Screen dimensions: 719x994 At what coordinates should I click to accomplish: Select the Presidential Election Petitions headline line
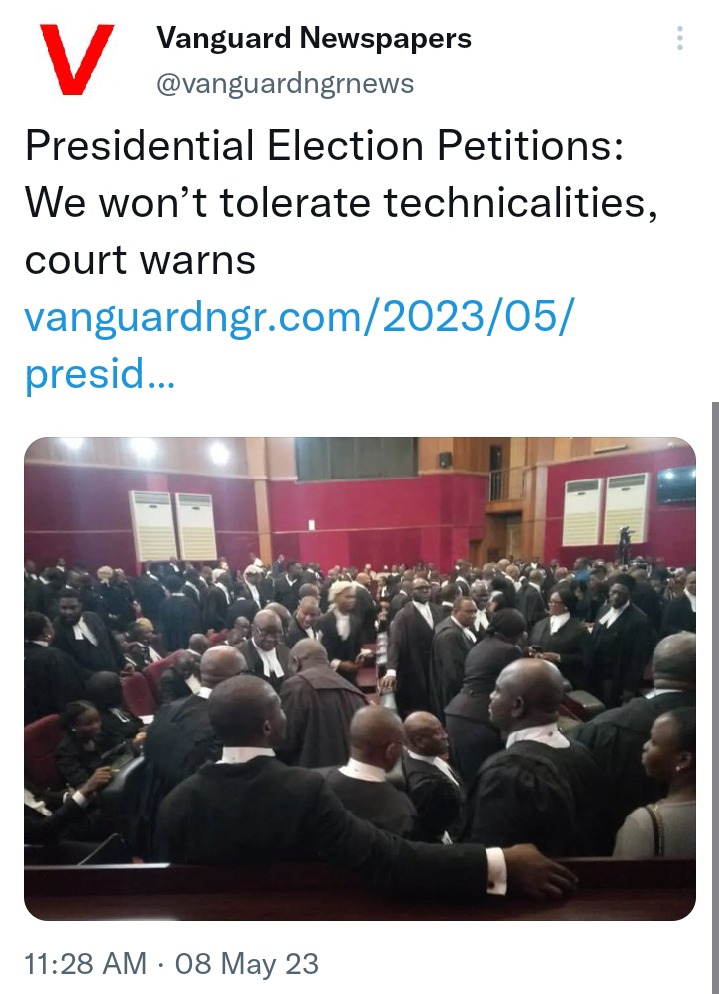325,145
